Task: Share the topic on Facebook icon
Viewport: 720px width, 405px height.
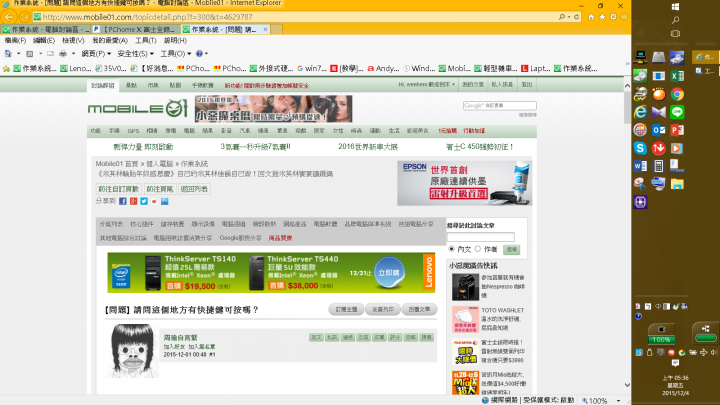Action: tap(123, 201)
